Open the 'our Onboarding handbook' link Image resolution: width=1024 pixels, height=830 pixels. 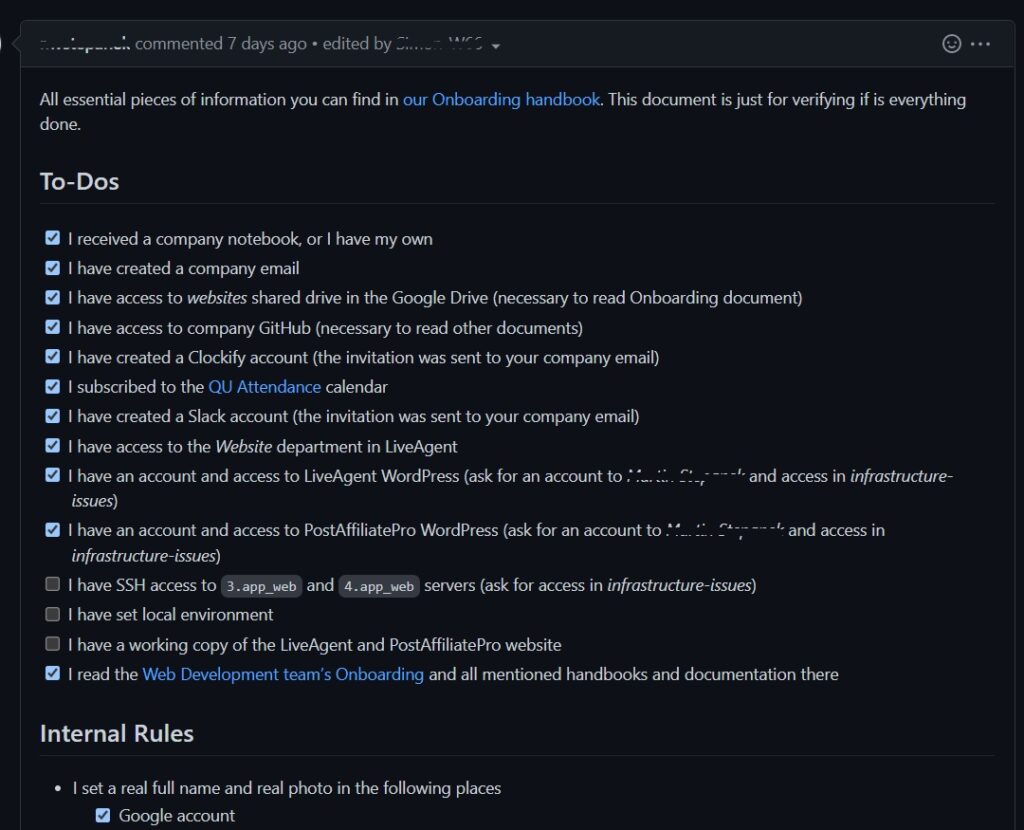(501, 99)
